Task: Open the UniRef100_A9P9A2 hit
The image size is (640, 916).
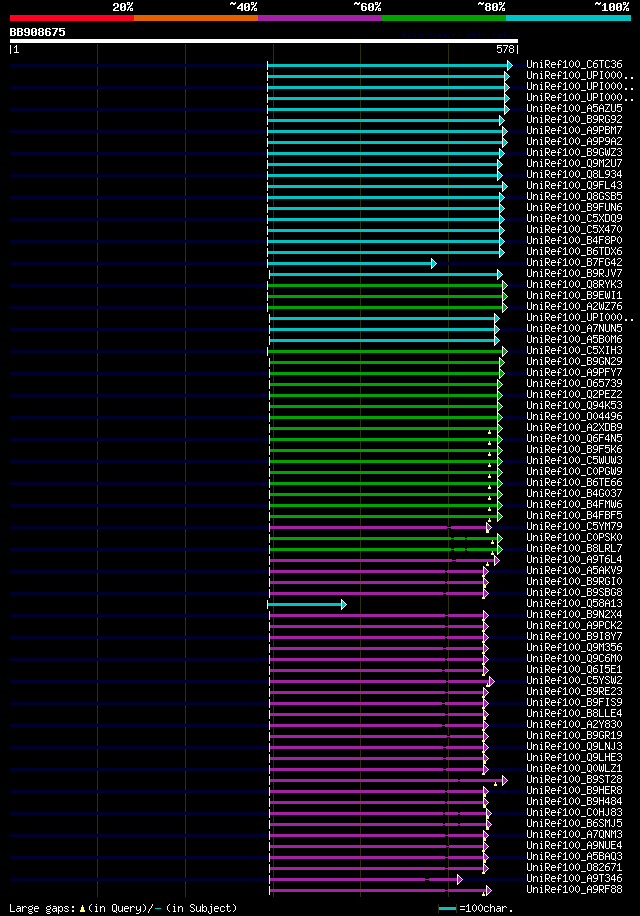Action: point(574,141)
